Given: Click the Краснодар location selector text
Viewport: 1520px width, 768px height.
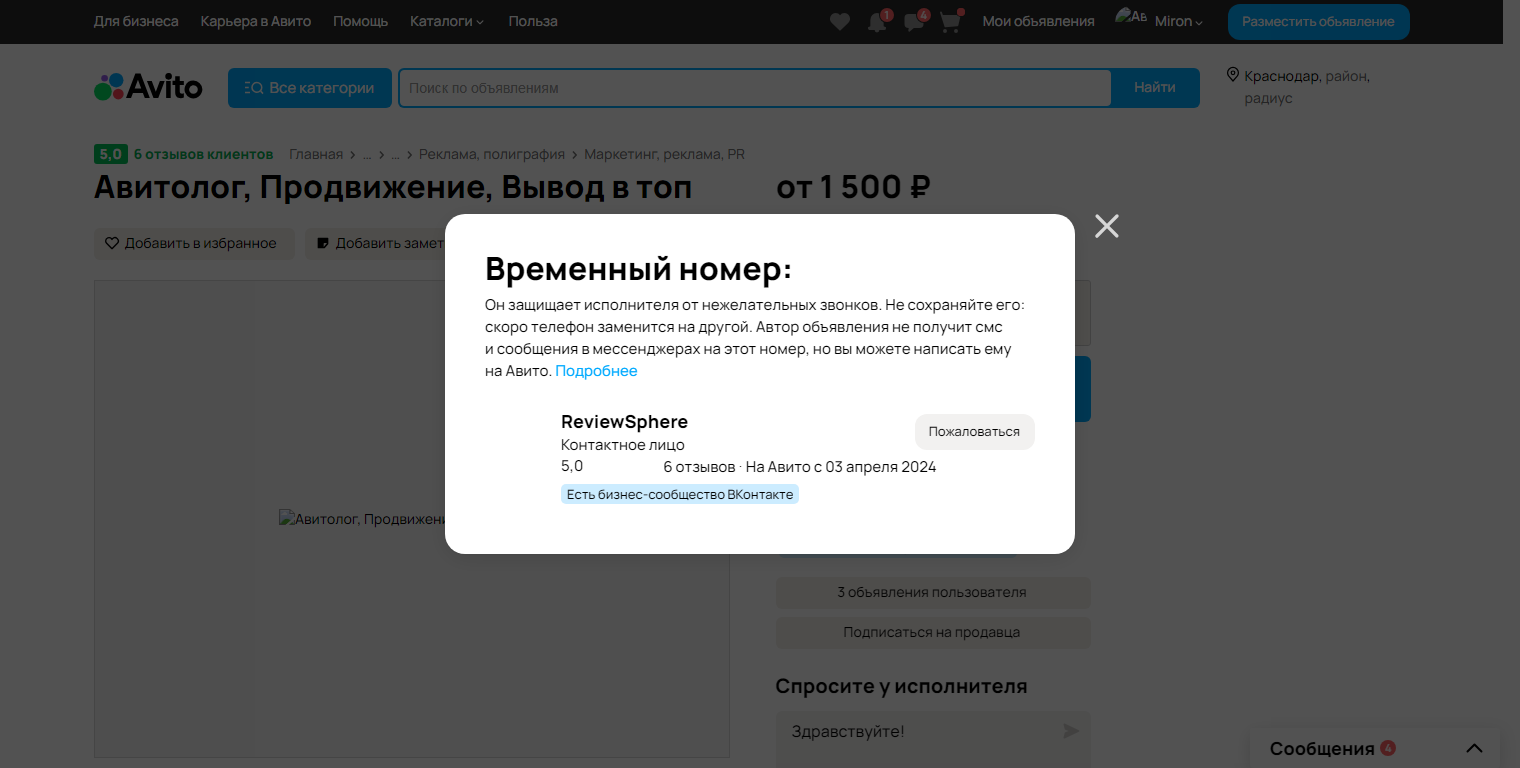Looking at the screenshot, I should tap(1282, 75).
